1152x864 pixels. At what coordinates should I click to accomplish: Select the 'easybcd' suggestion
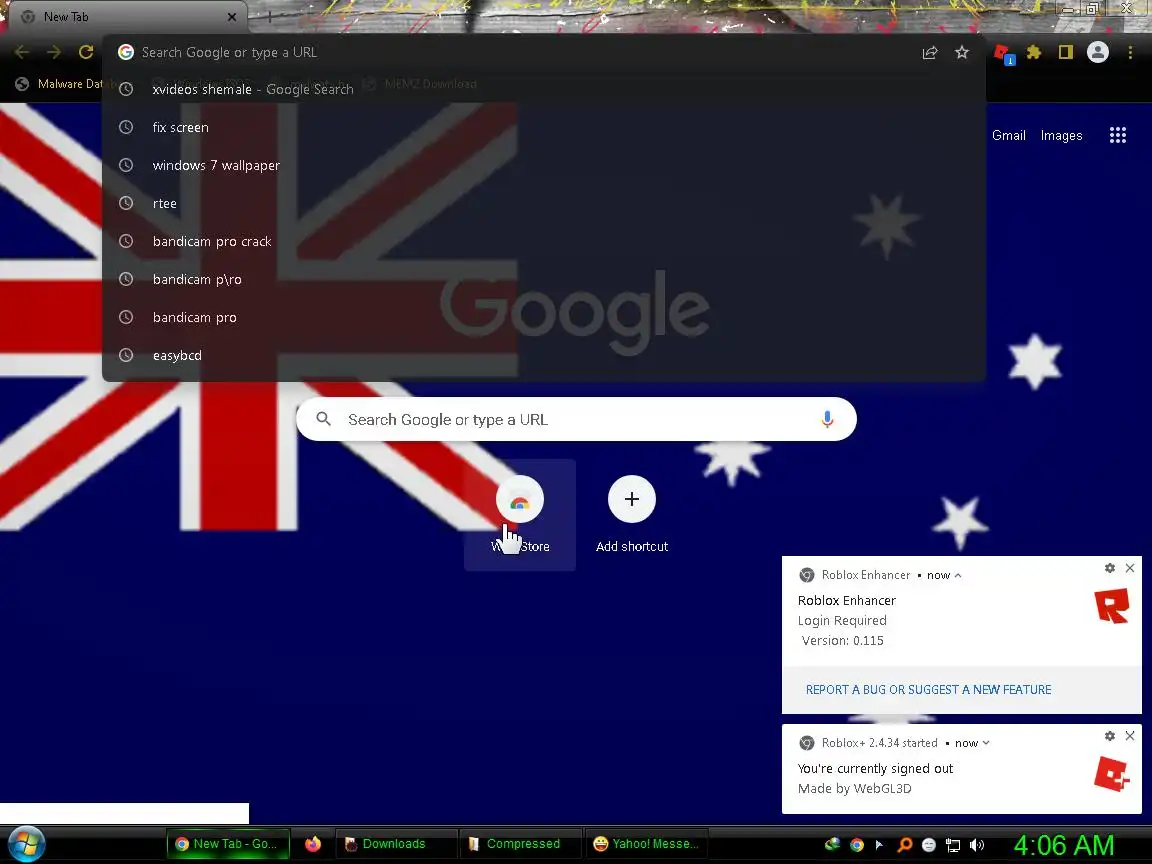click(544, 356)
